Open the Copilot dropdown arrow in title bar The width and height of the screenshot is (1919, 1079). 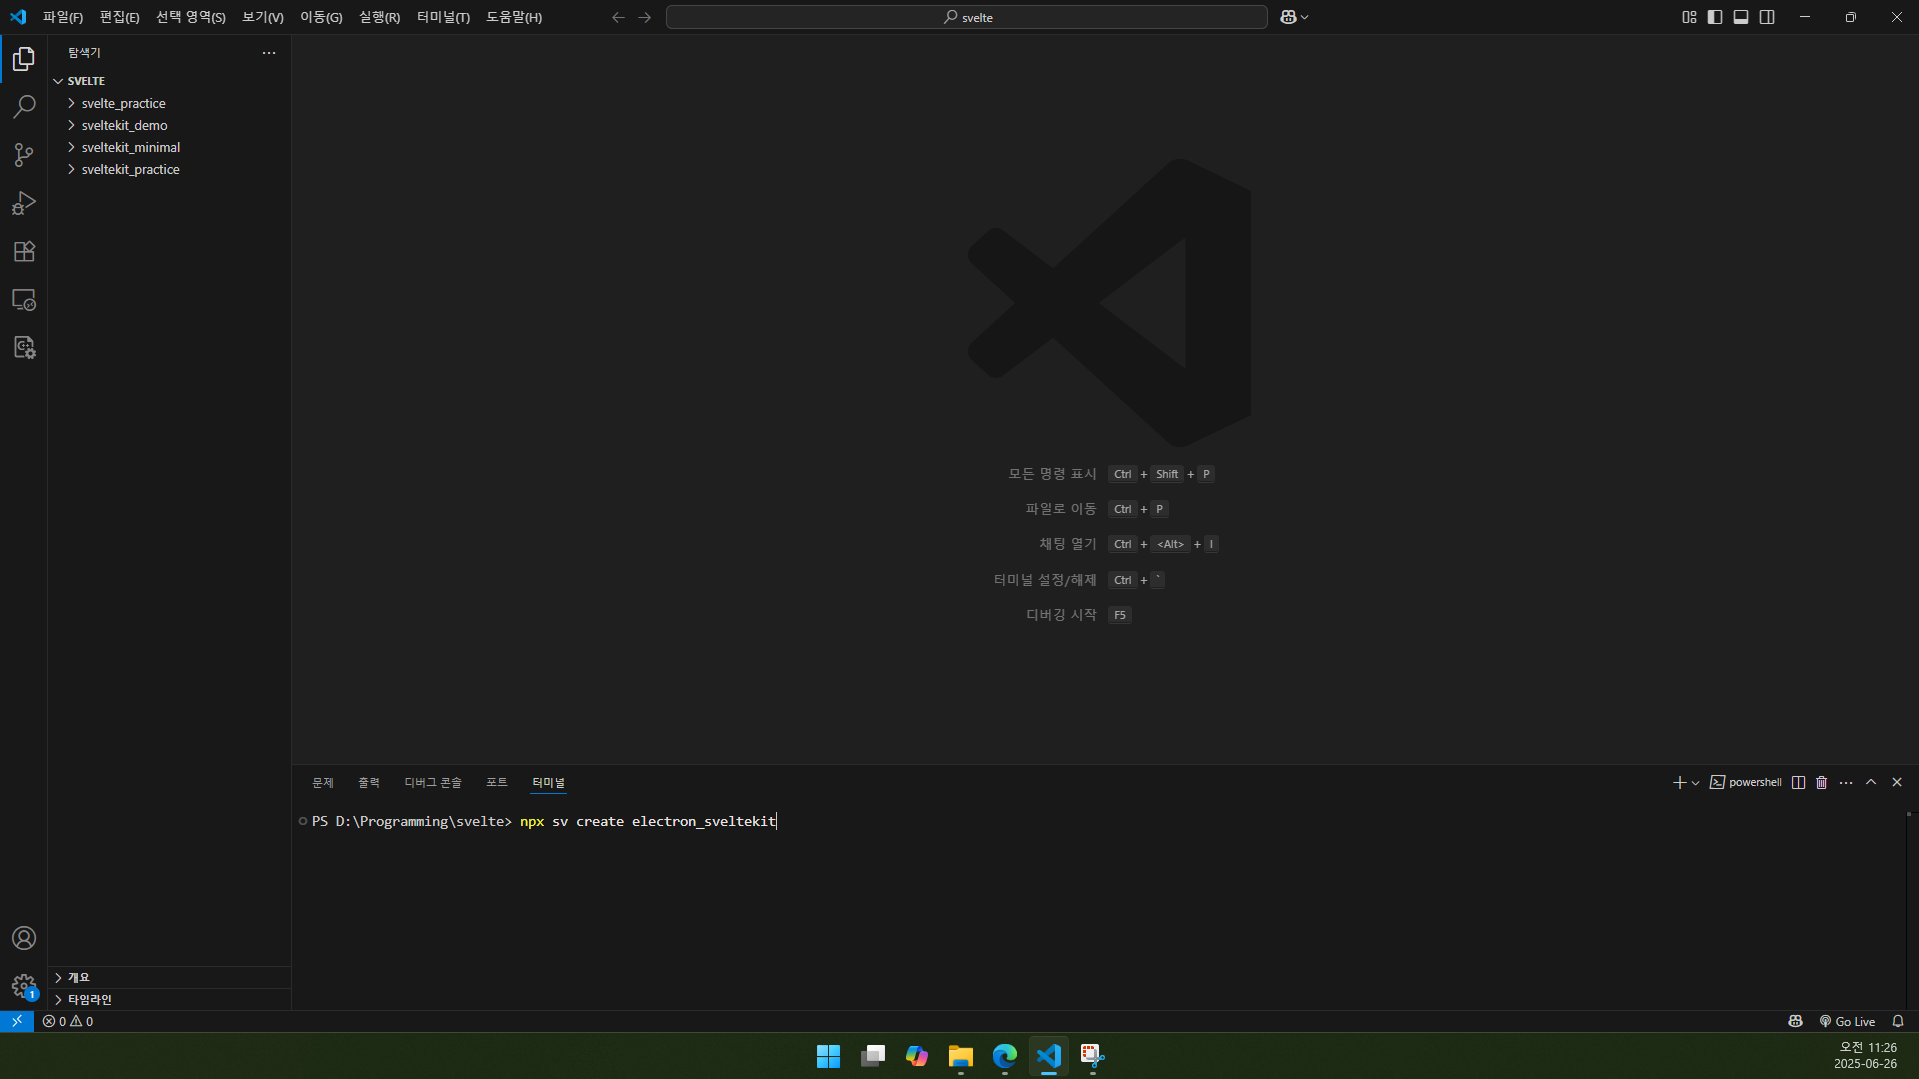tap(1304, 17)
